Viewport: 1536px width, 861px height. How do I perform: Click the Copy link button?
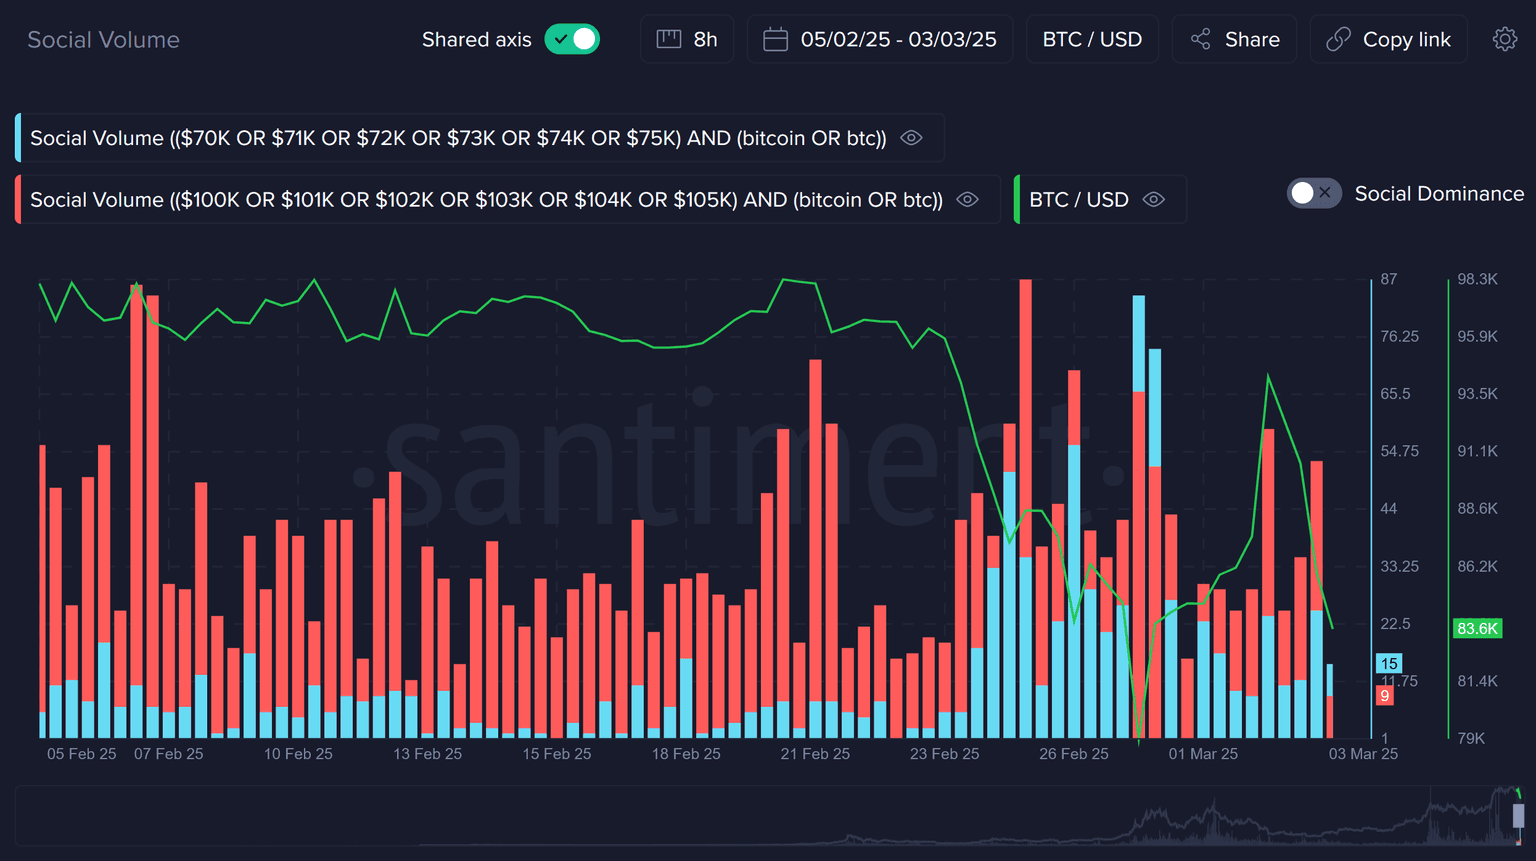1406,39
